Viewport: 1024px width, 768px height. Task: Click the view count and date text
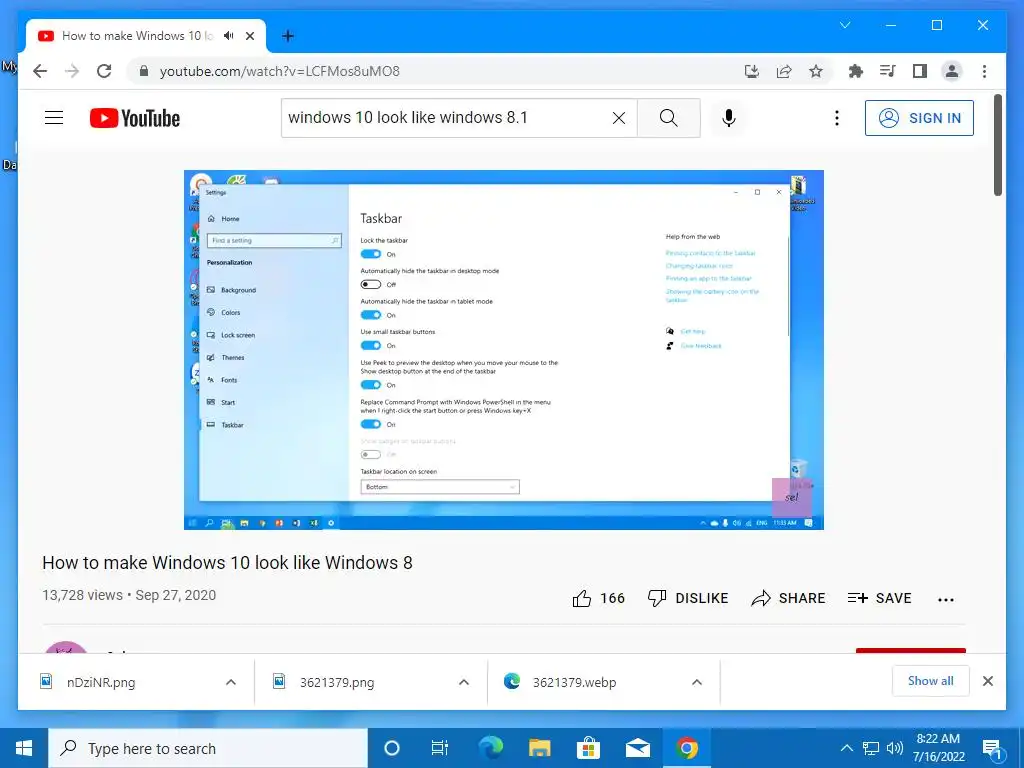coord(129,595)
